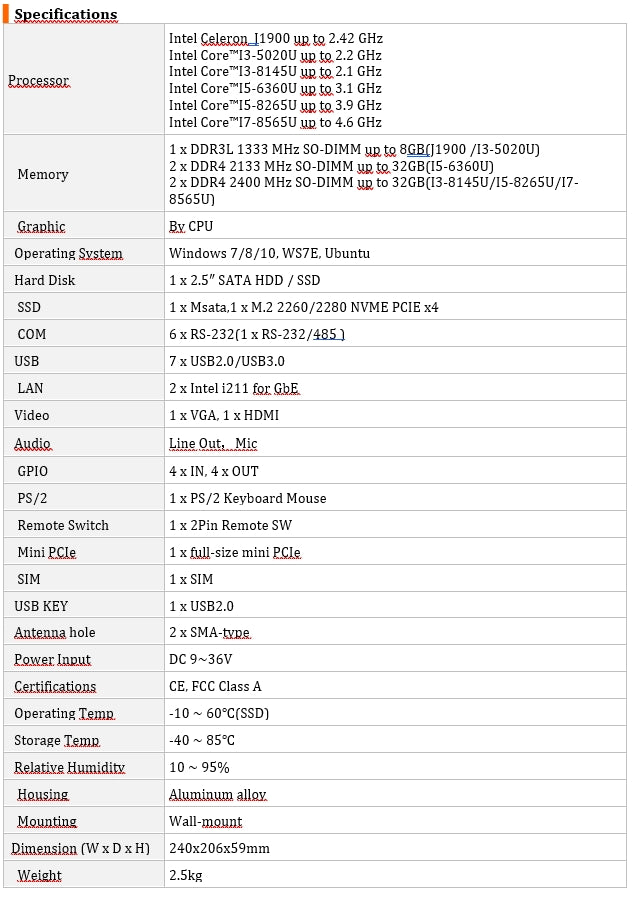Click the GPIO label cell

tap(32, 472)
